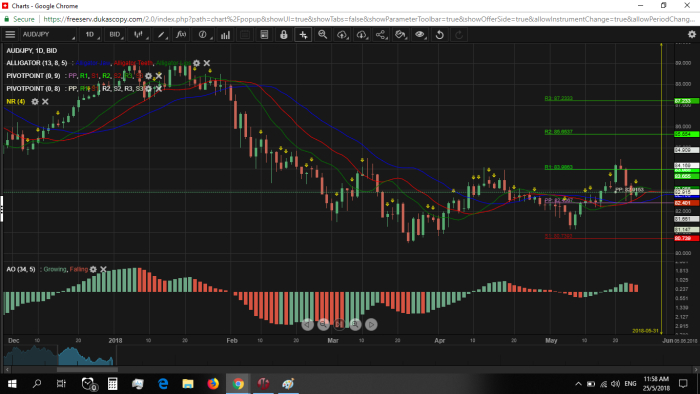Click the undo arrow icon

tap(440, 34)
